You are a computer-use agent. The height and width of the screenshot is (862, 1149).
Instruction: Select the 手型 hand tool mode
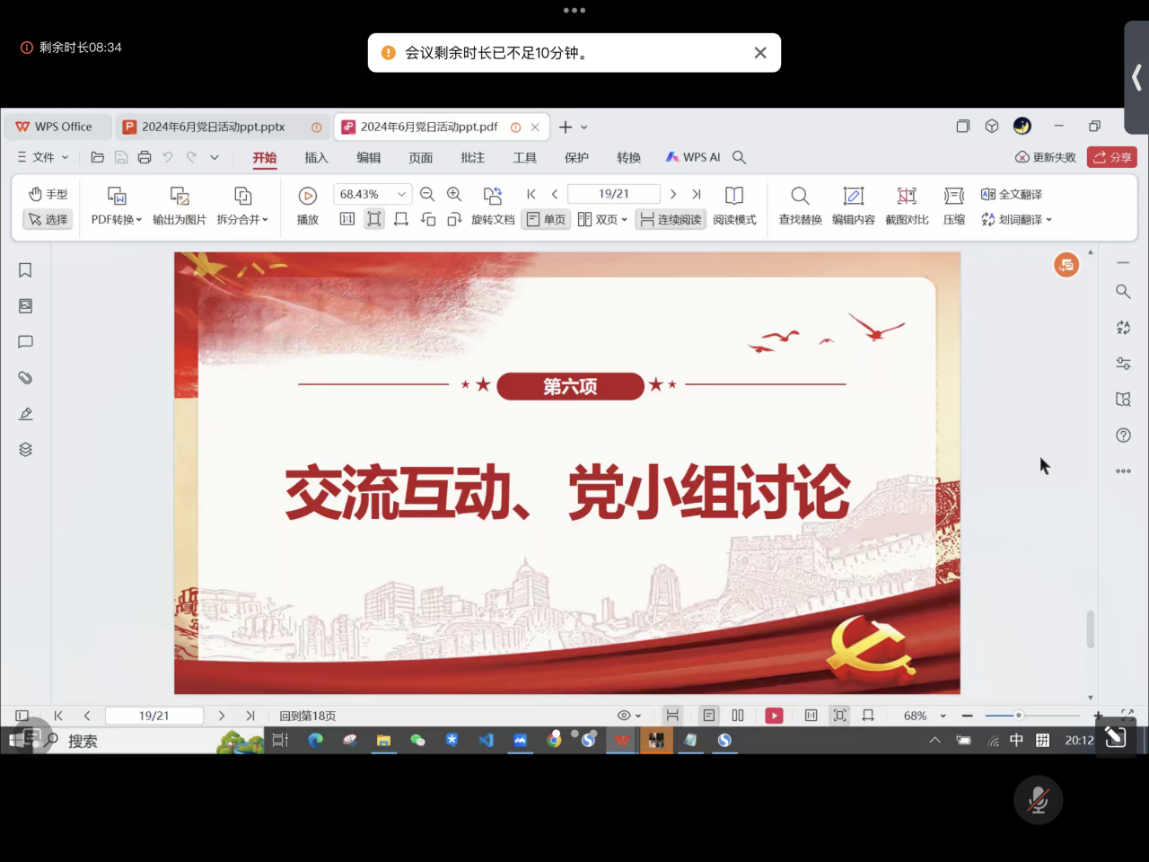point(48,194)
